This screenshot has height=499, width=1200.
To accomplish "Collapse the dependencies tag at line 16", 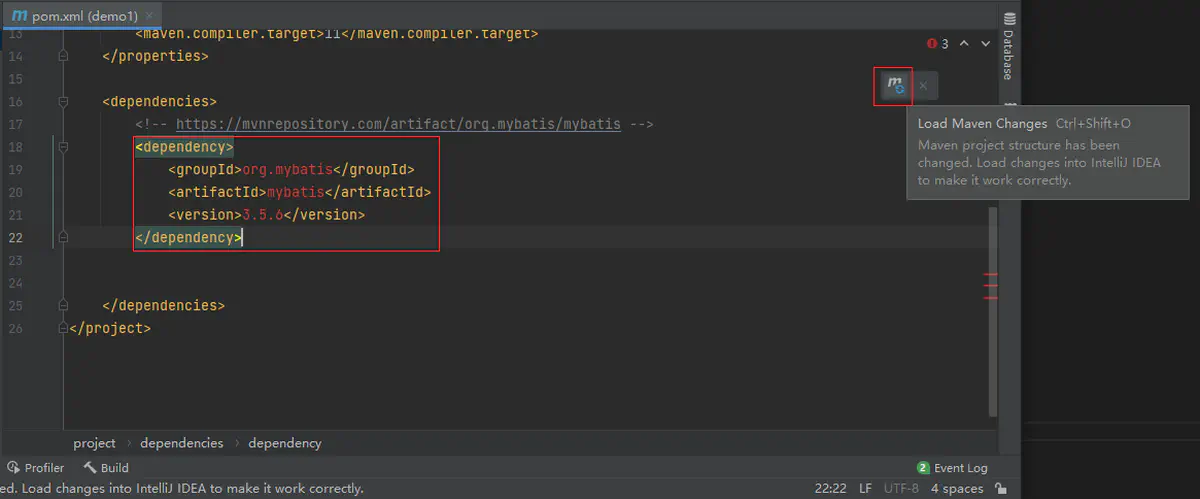I will pyautogui.click(x=63, y=102).
